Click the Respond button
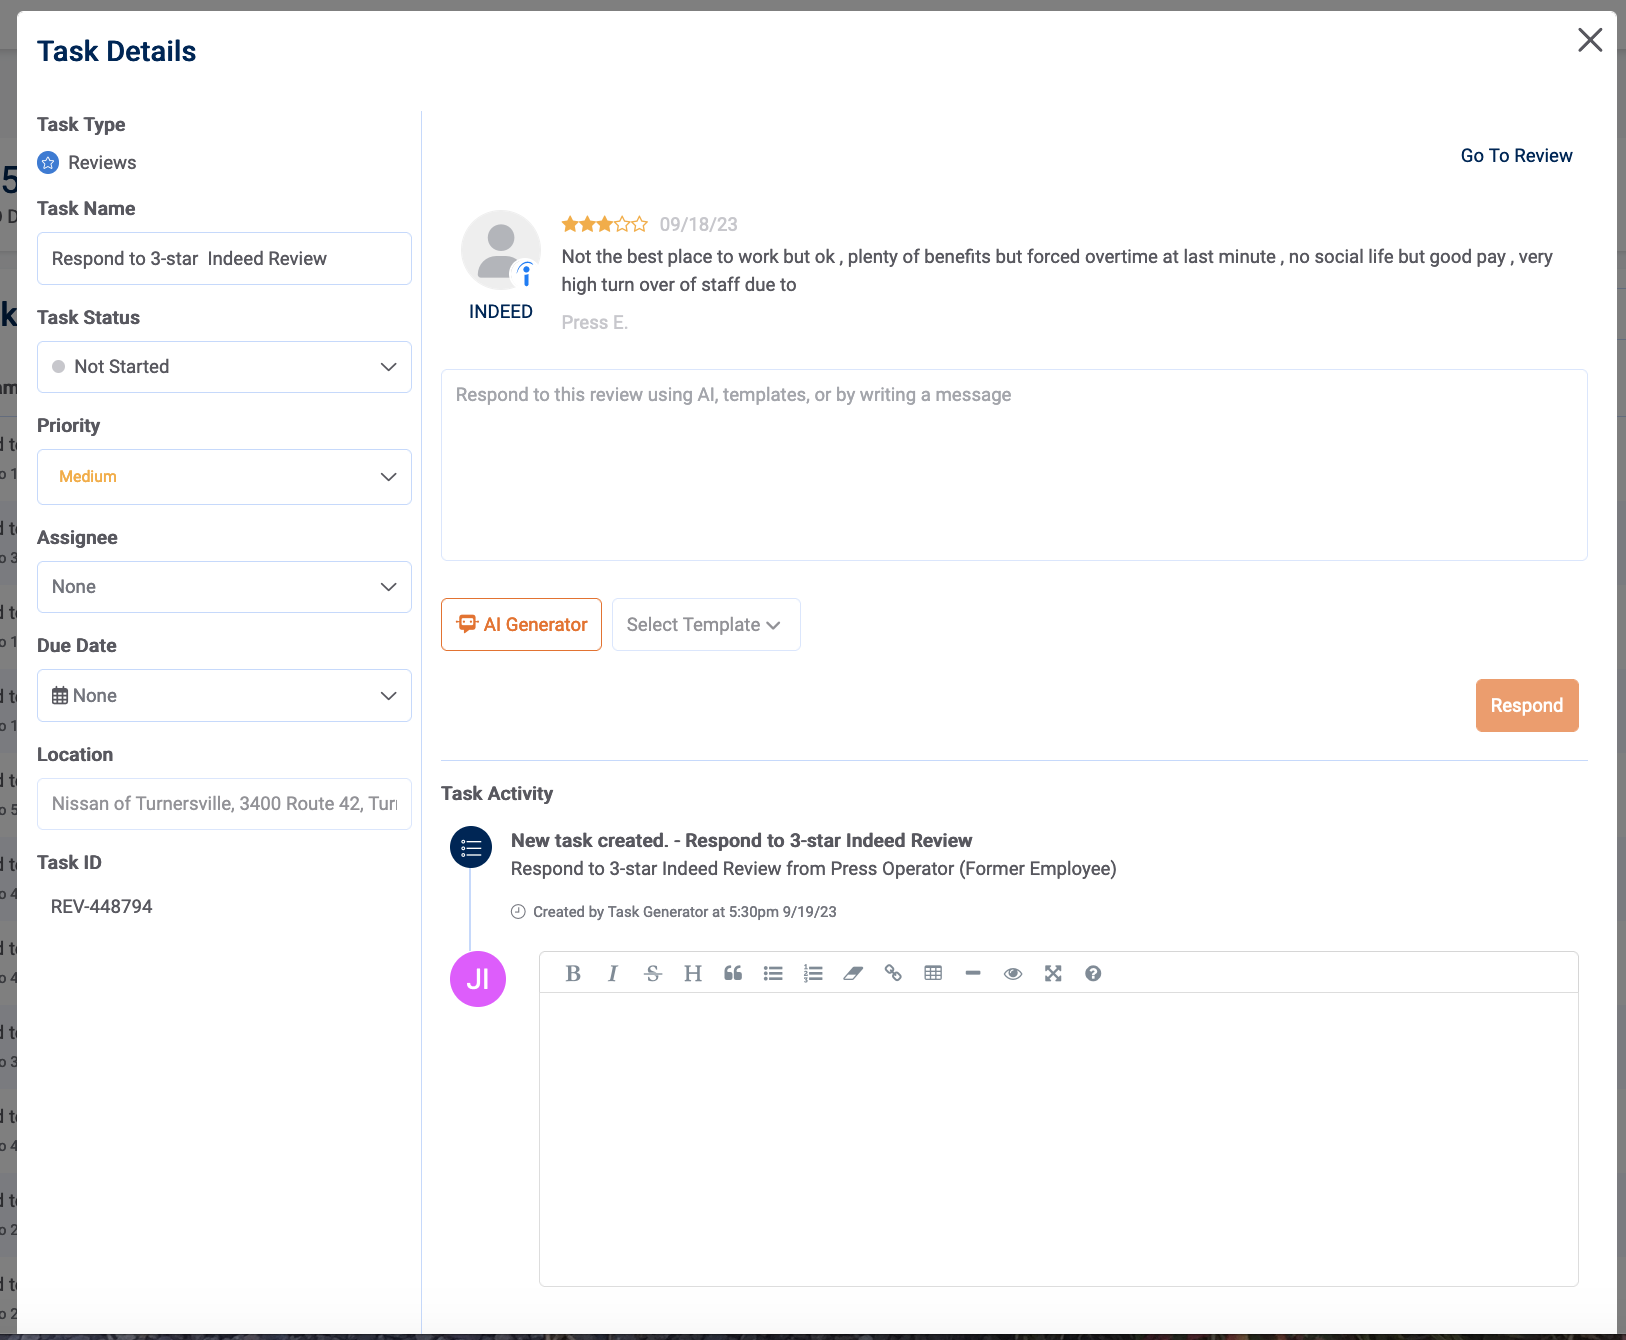The width and height of the screenshot is (1626, 1340). click(x=1527, y=705)
